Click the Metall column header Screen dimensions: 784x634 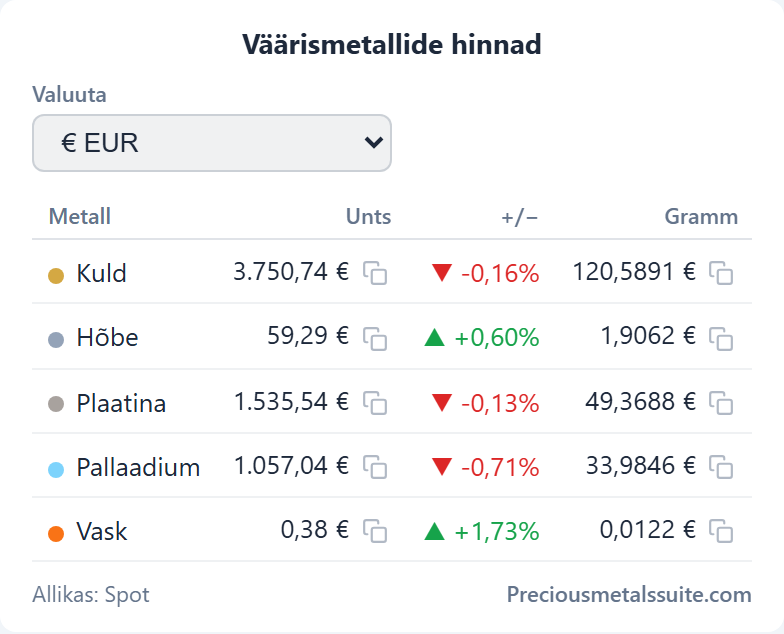coord(80,216)
